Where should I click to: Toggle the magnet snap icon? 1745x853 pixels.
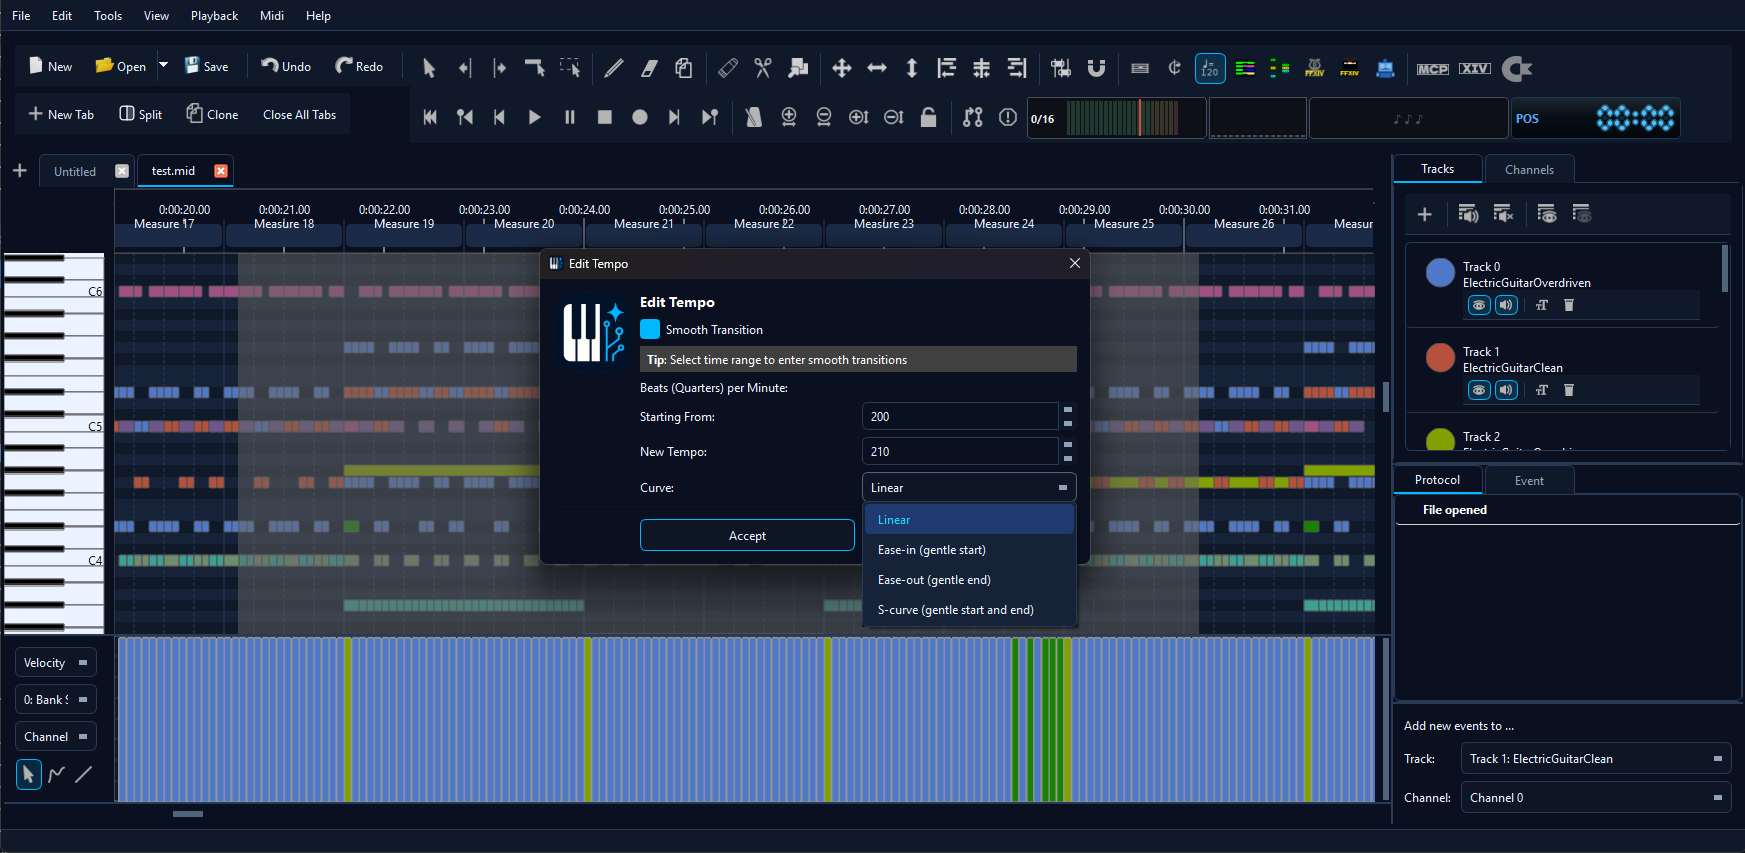coord(1096,68)
